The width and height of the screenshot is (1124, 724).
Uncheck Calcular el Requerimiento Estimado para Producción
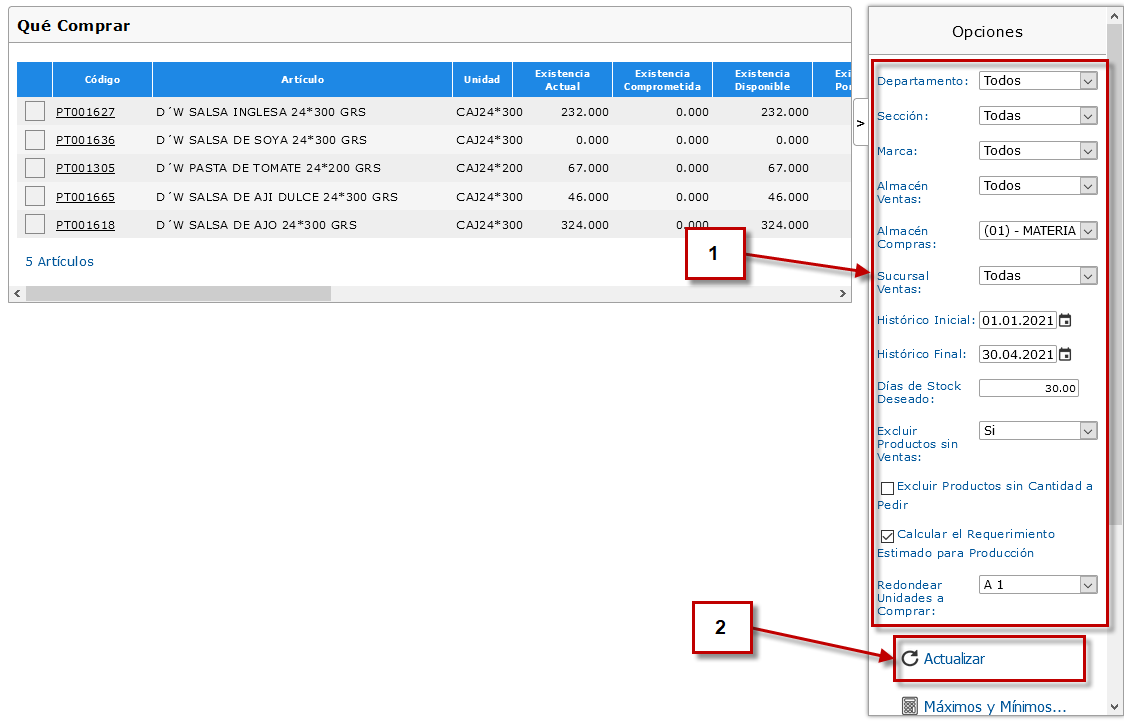pyautogui.click(x=887, y=536)
